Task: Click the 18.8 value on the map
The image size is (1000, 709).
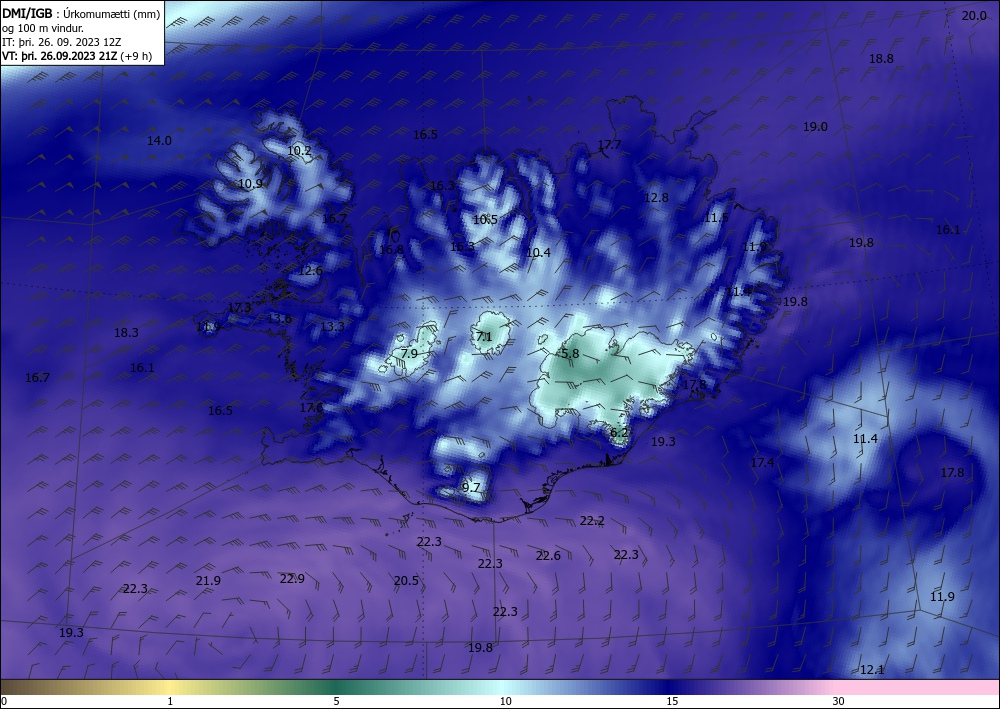Action: pyautogui.click(x=881, y=59)
